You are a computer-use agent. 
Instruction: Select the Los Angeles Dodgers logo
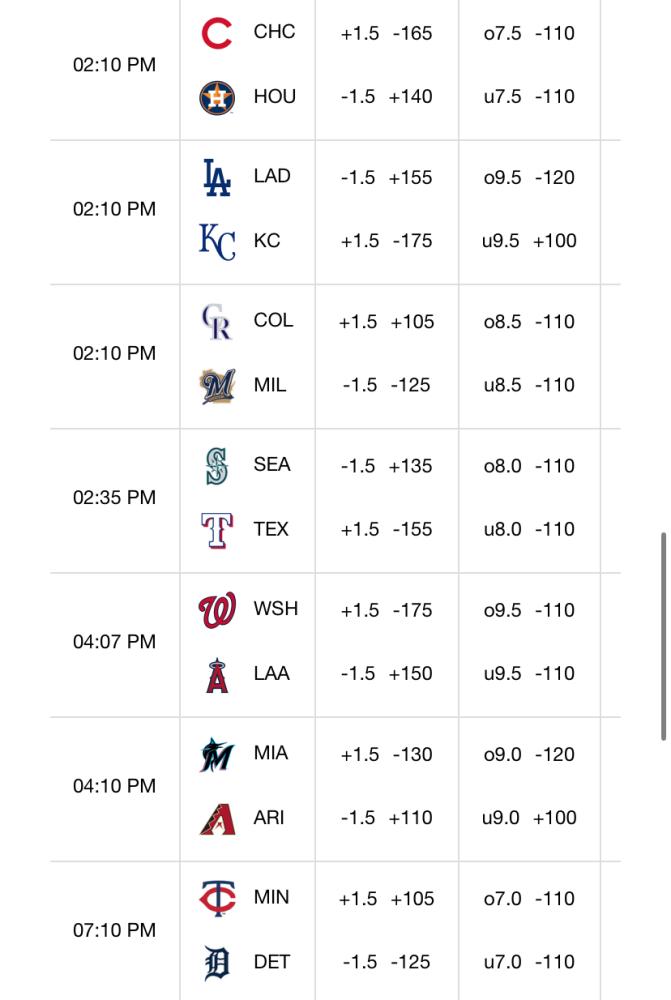click(x=217, y=177)
